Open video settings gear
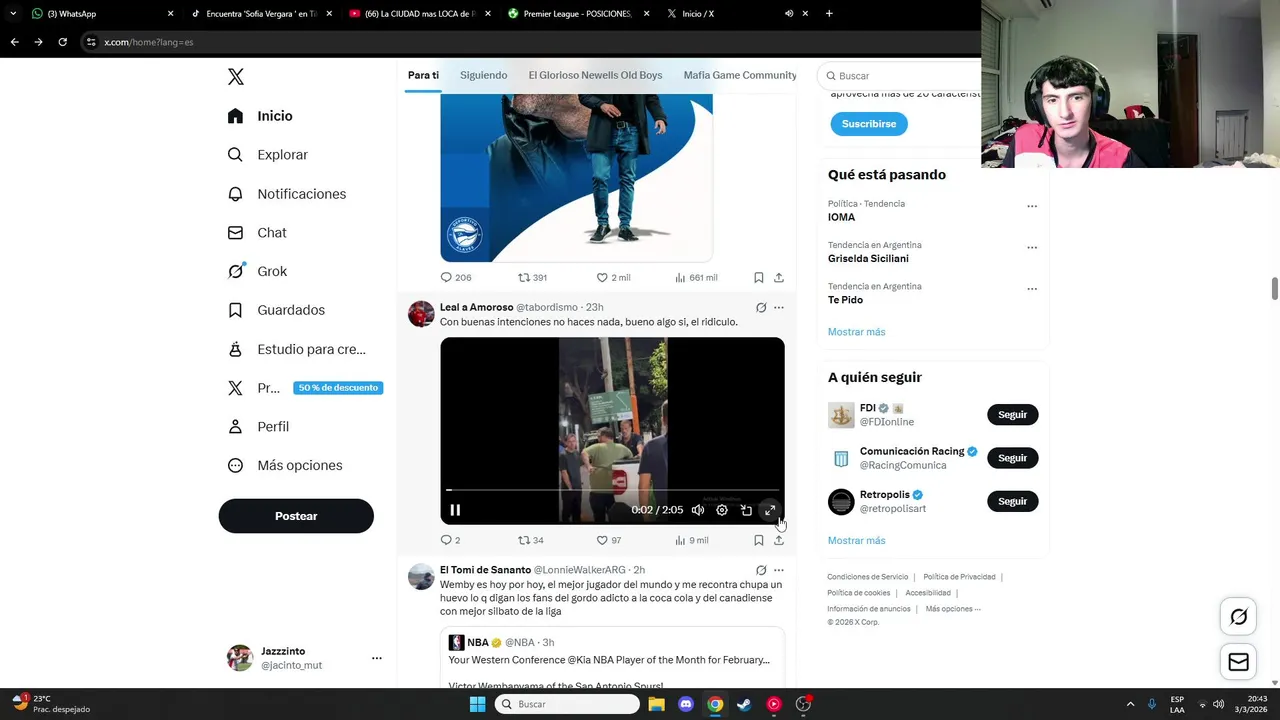Image resolution: width=1280 pixels, height=720 pixels. [x=722, y=510]
